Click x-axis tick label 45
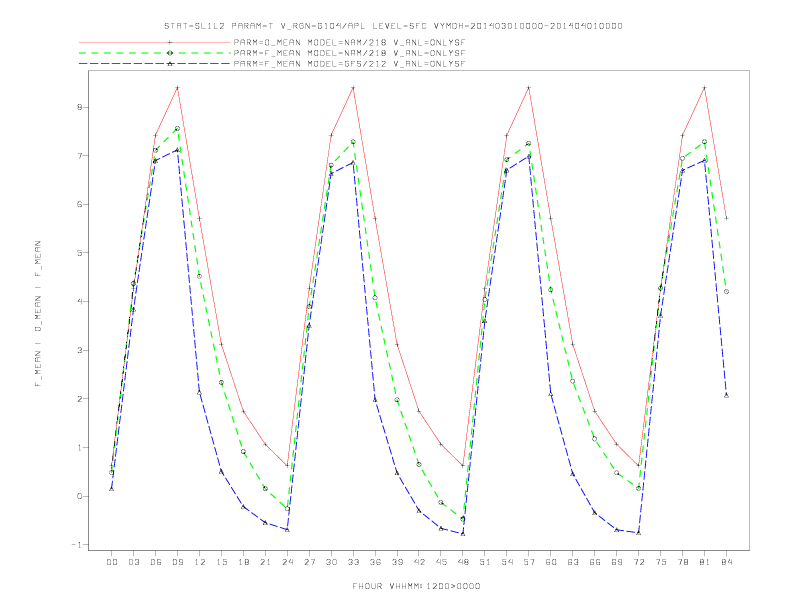The width and height of the screenshot is (792, 612). [441, 562]
